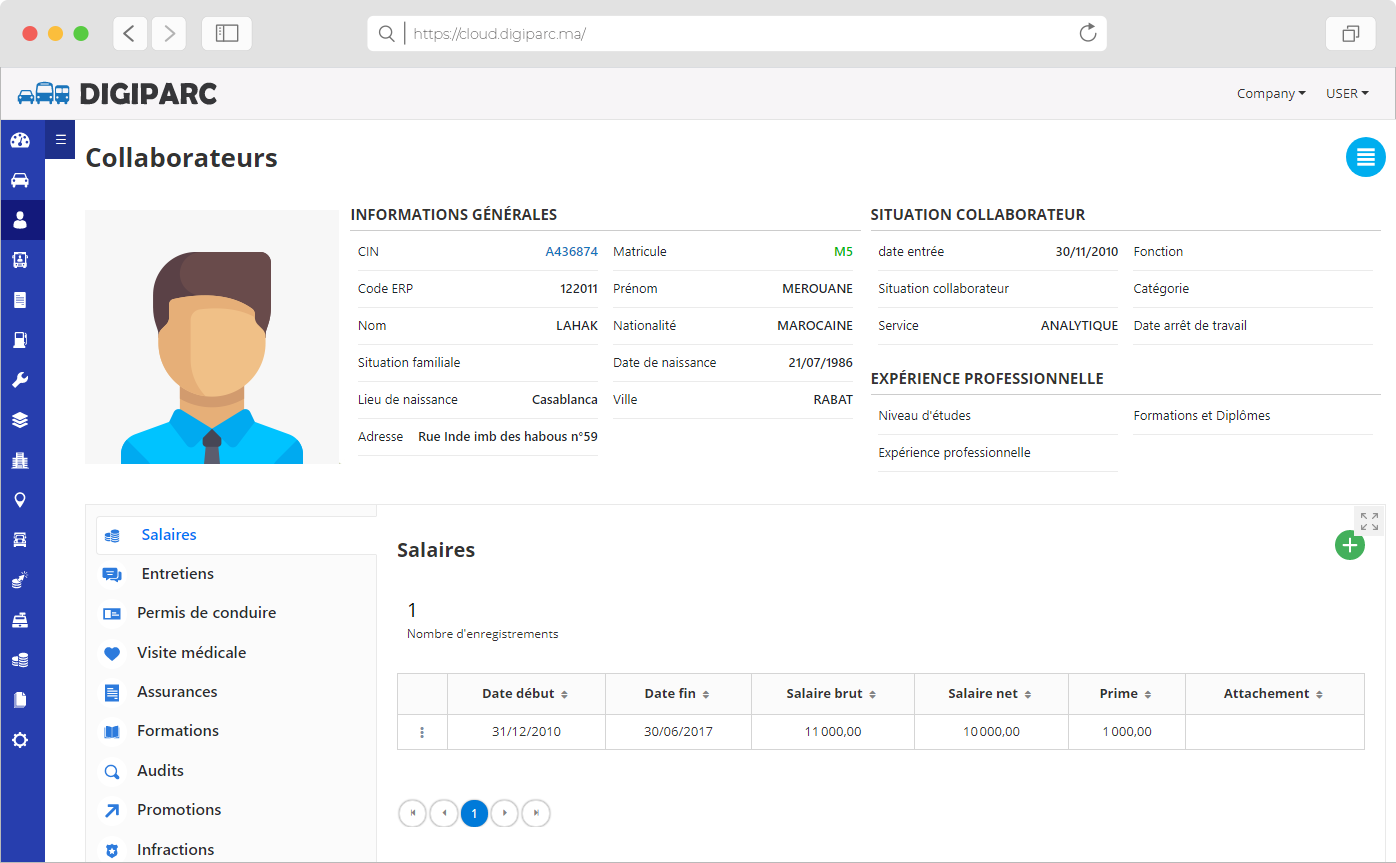The height and width of the screenshot is (863, 1396).
Task: Open the settings gear icon in sidebar
Action: (x=20, y=740)
